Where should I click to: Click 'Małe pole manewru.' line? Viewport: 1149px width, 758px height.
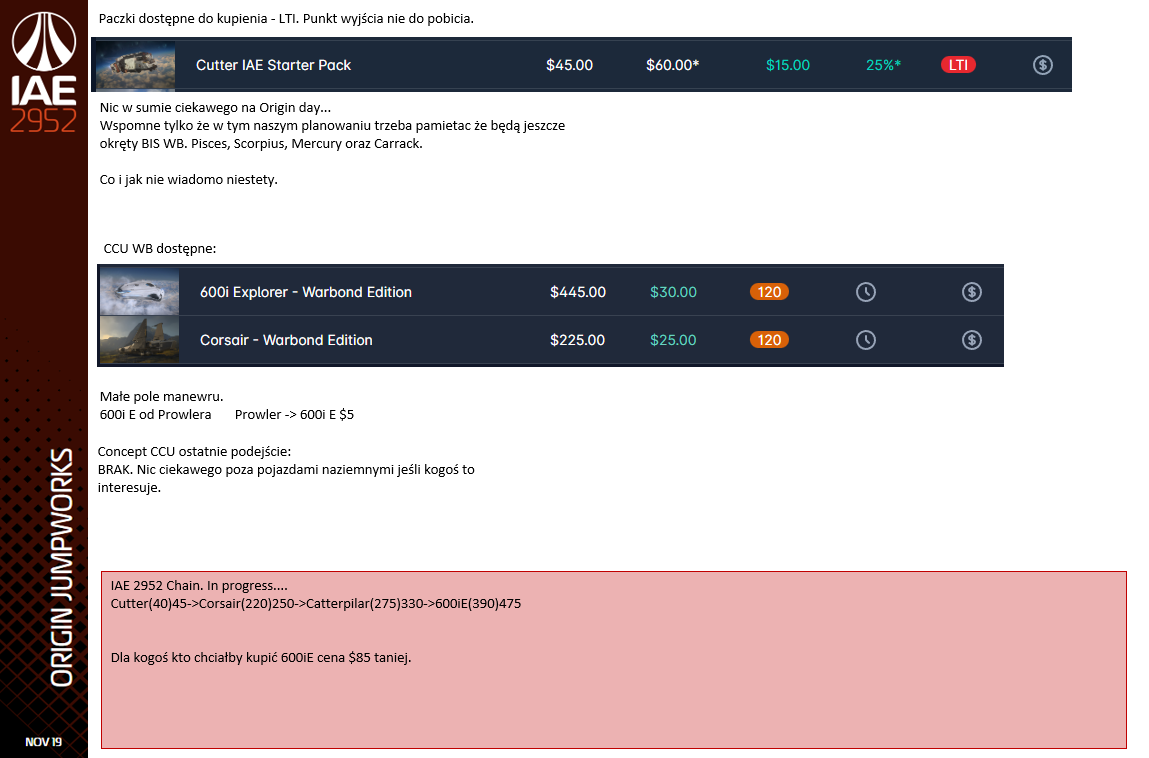[161, 397]
